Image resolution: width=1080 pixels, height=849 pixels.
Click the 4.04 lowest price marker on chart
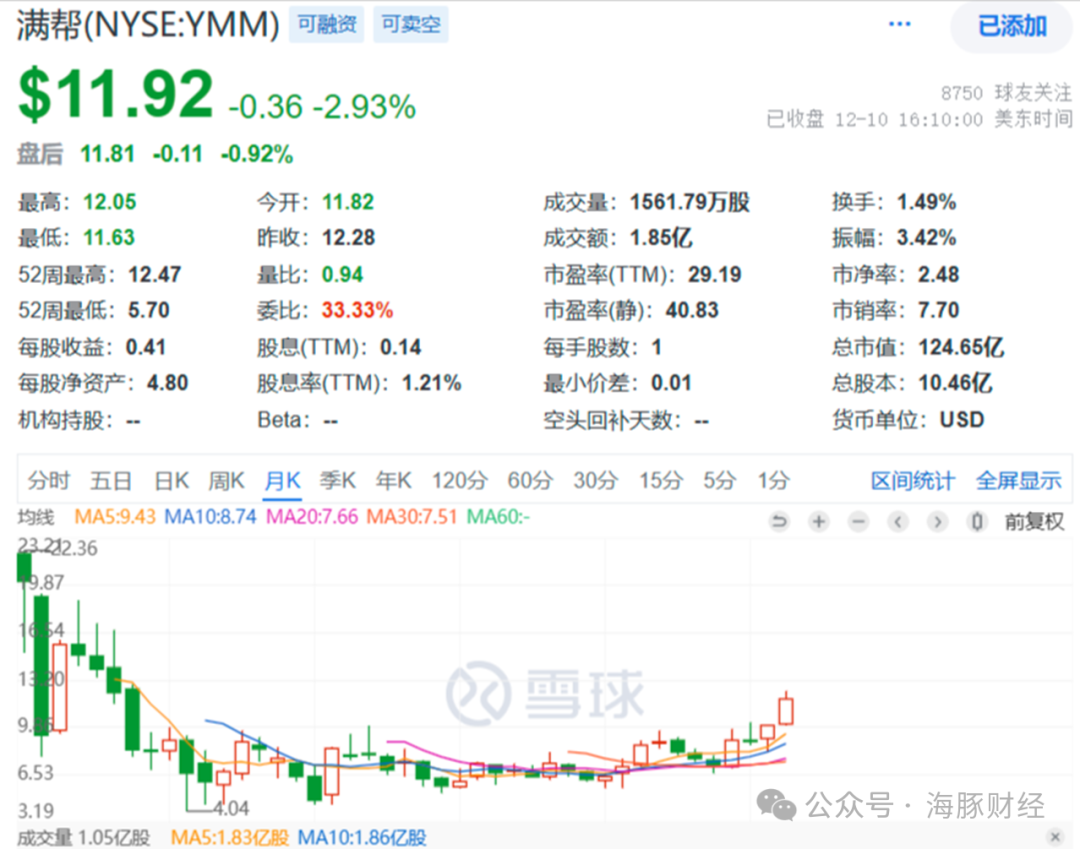tap(231, 808)
